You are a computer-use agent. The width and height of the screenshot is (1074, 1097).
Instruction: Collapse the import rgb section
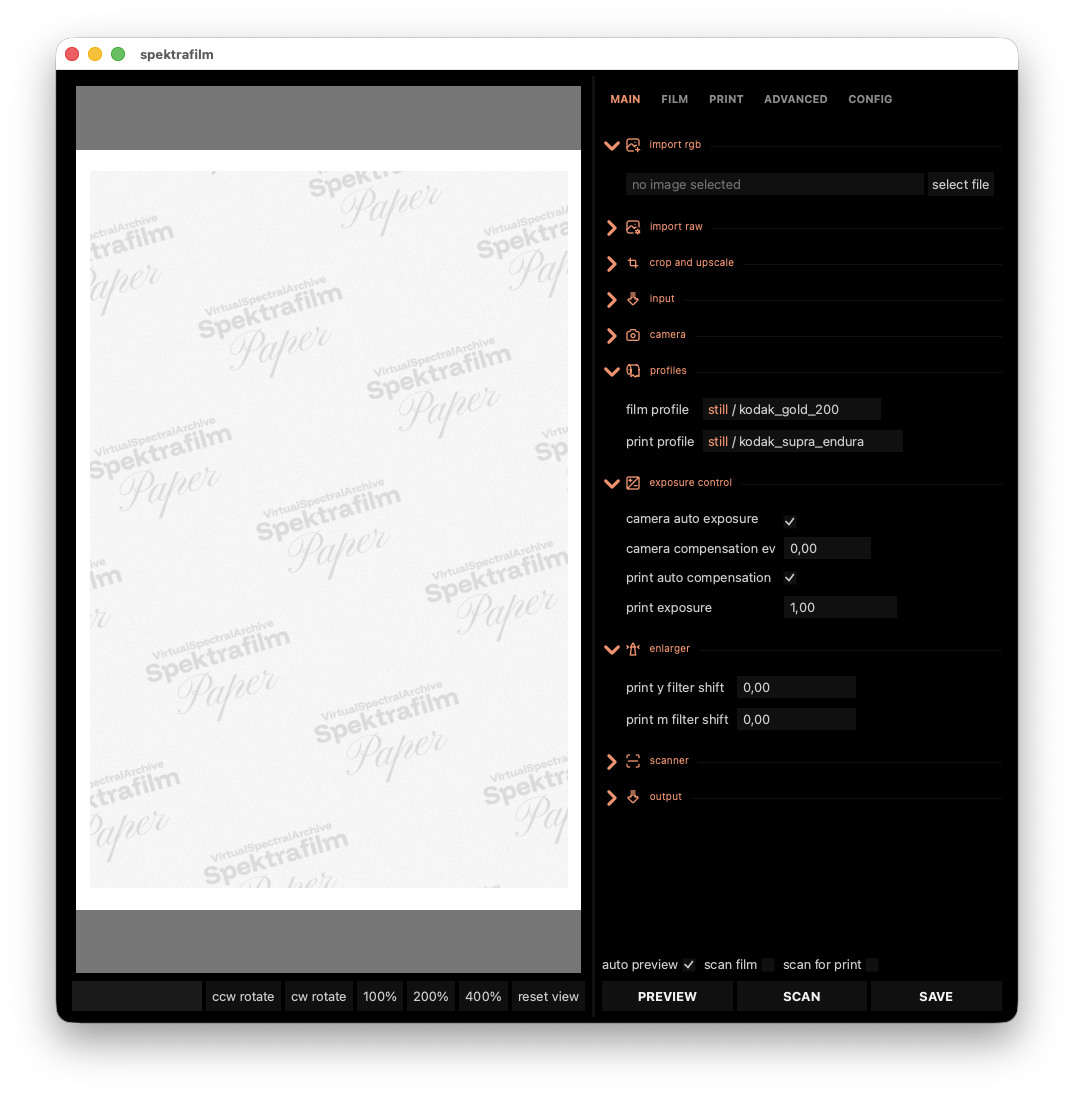pos(612,146)
